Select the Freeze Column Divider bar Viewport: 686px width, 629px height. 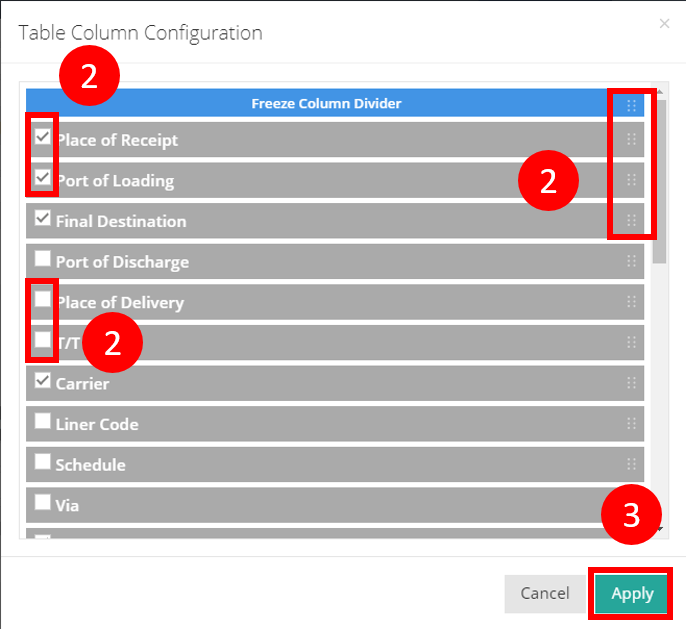pos(326,104)
